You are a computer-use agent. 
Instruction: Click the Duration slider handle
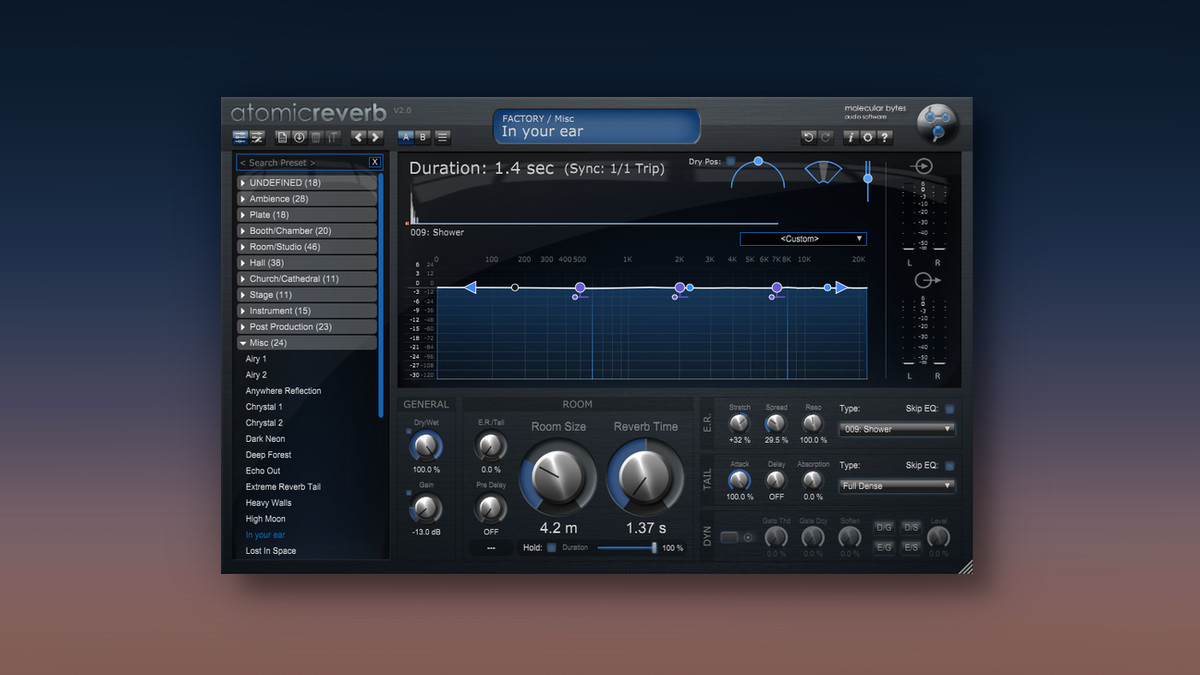(655, 548)
